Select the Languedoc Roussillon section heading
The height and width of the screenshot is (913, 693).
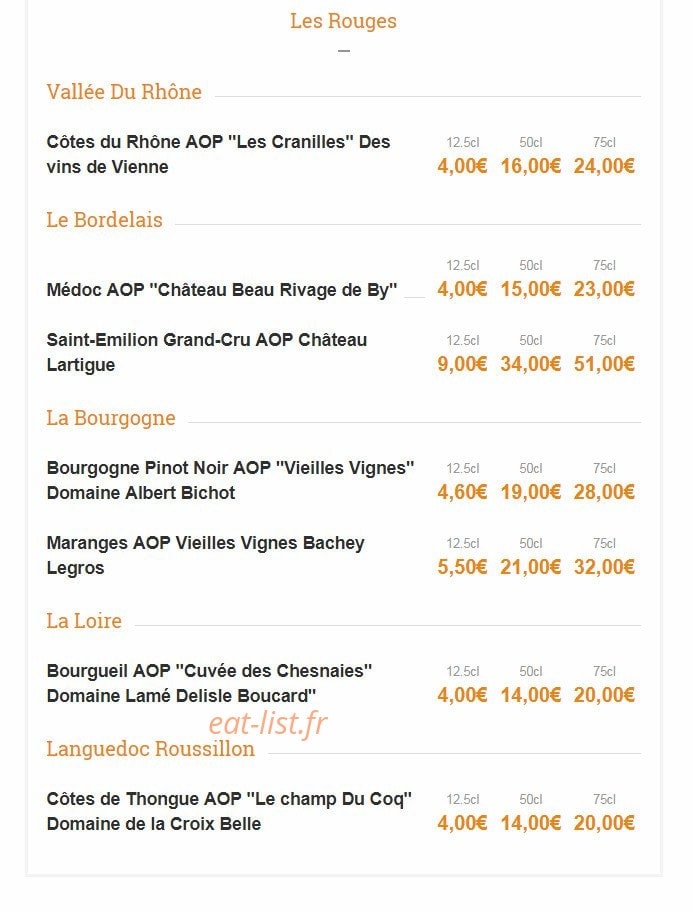click(x=150, y=749)
